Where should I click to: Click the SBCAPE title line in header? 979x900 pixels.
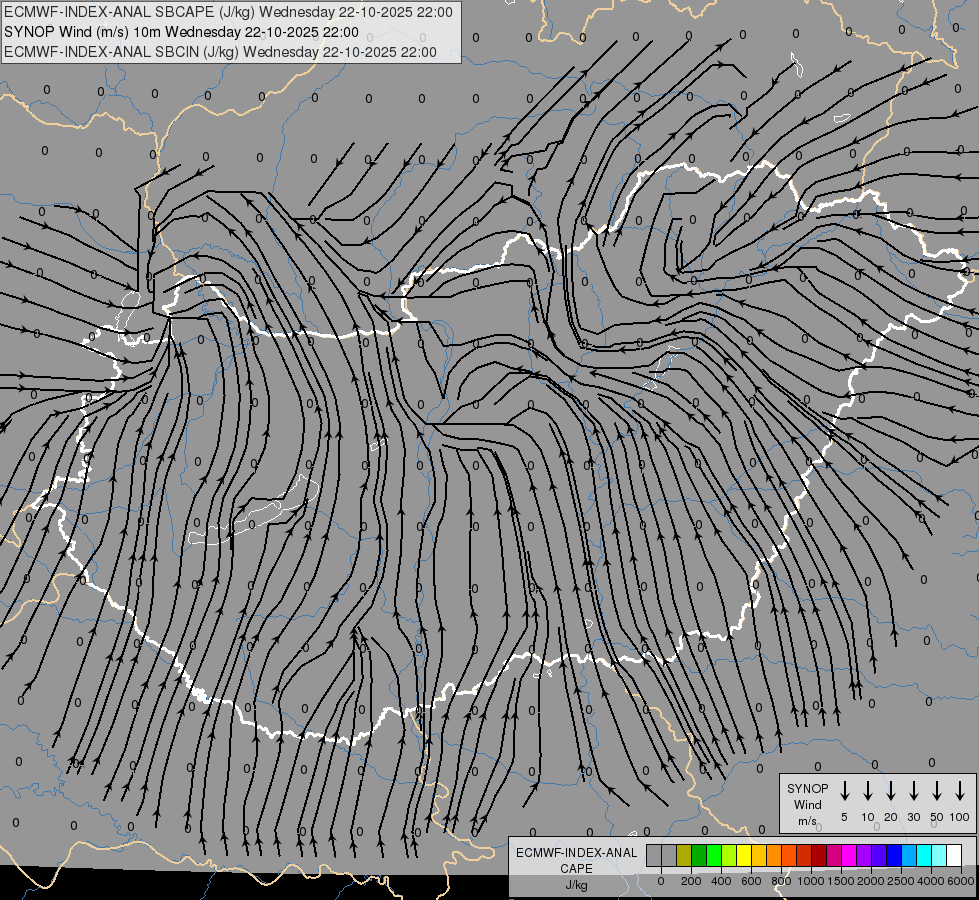[228, 12]
